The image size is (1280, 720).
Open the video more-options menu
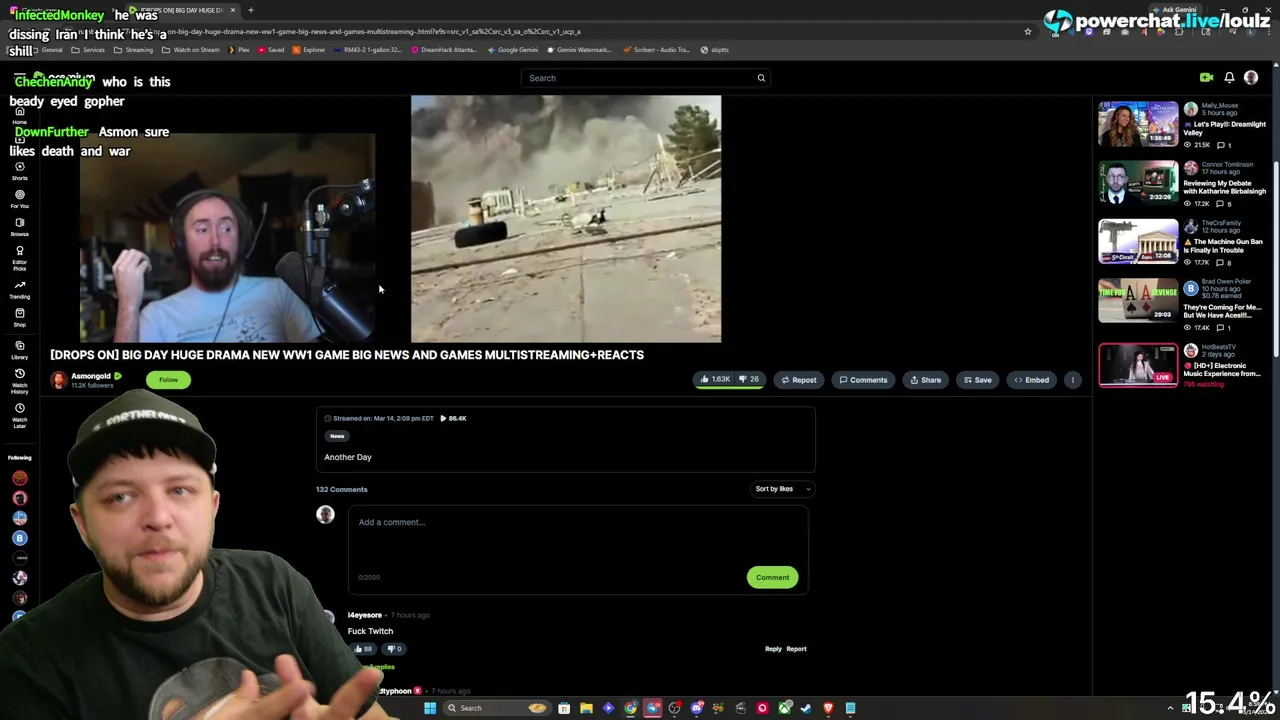click(1073, 380)
